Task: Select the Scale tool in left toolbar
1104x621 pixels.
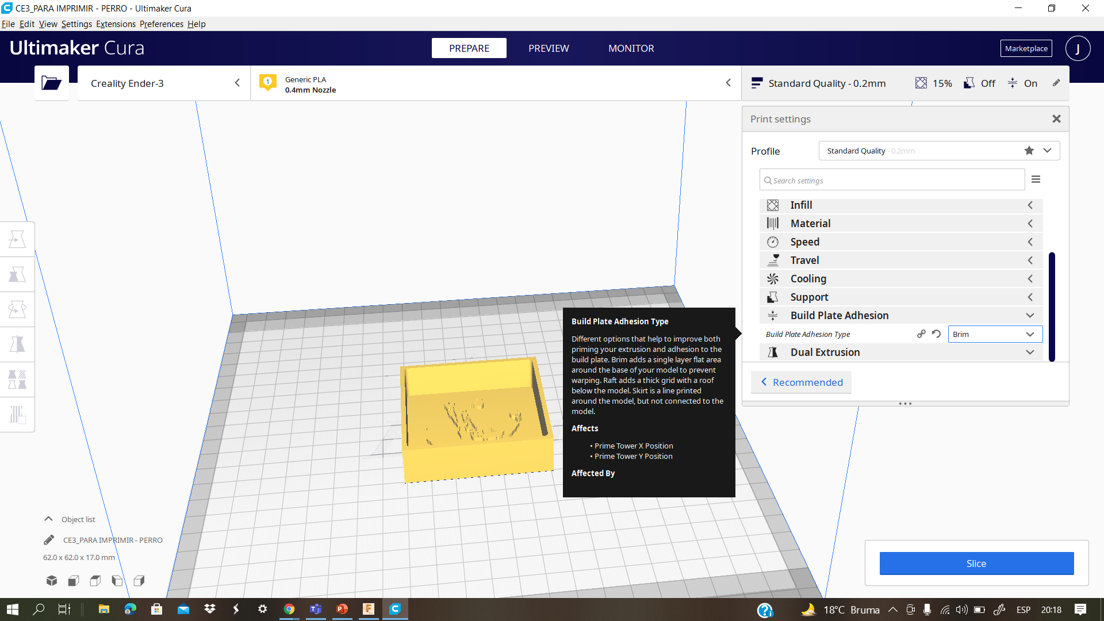Action: click(17, 275)
